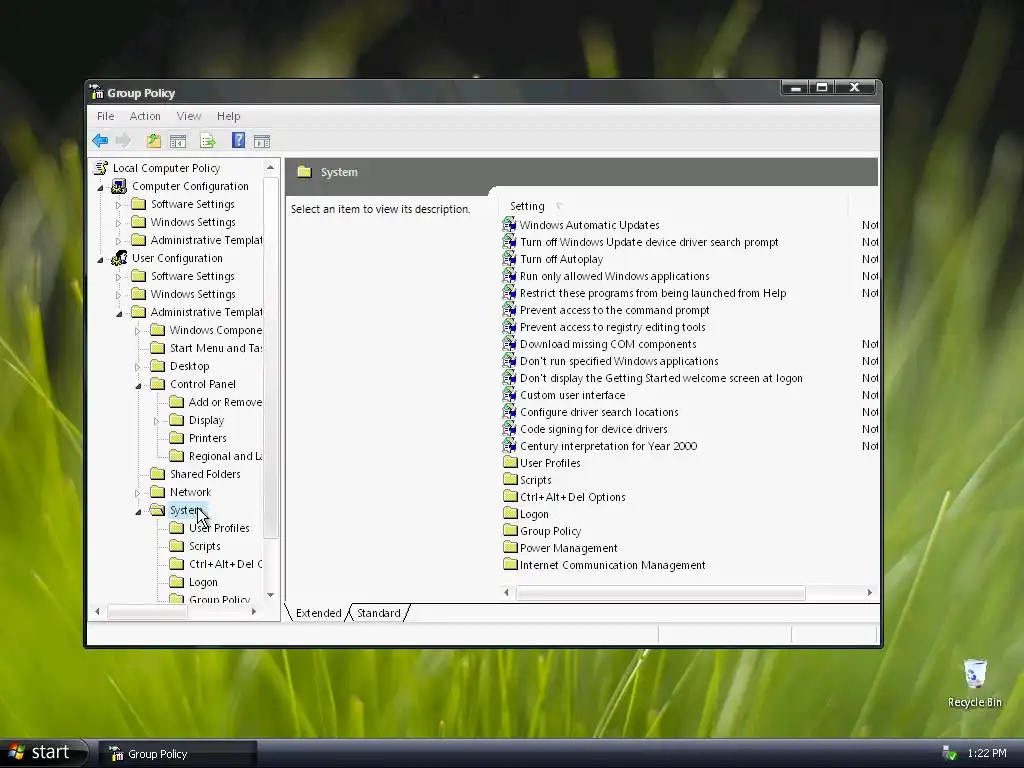Click the Logon folder icon in right list
Viewport: 1024px width, 768px height.
tap(510, 513)
